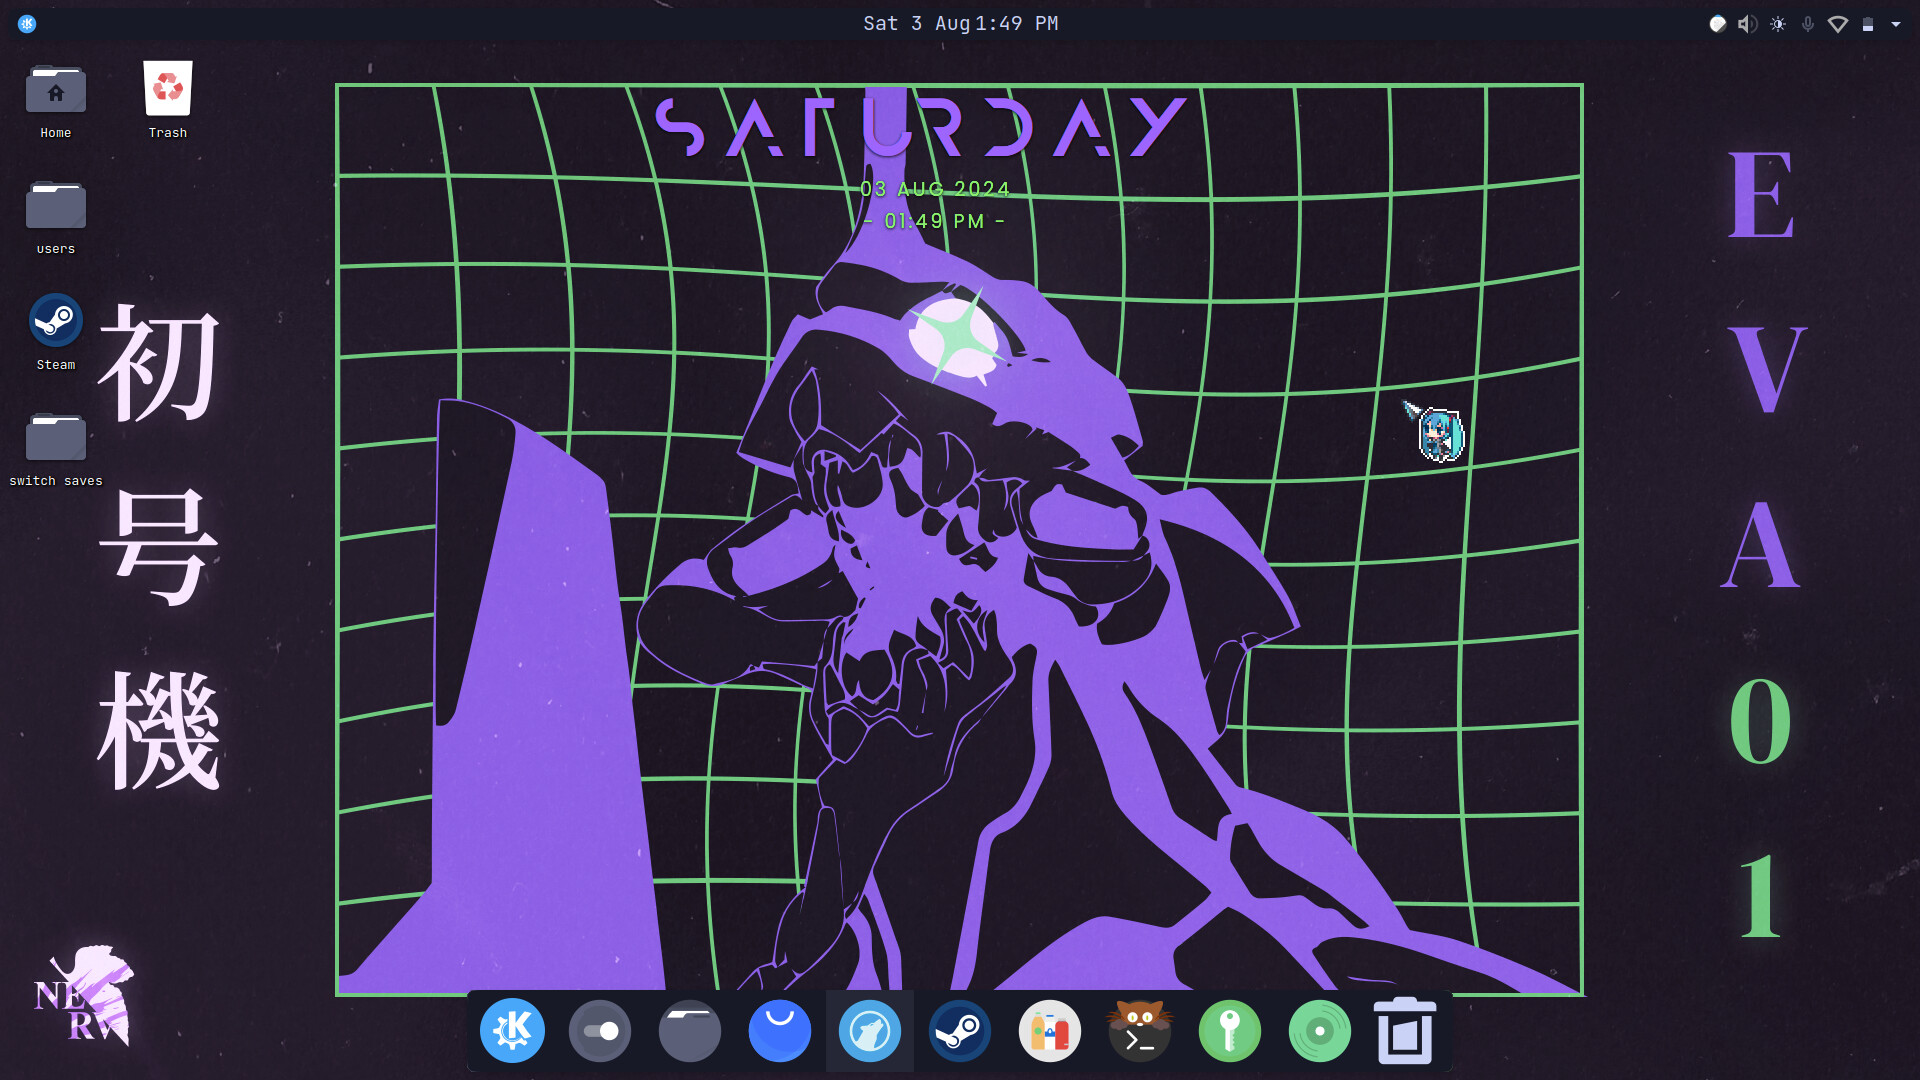Open the green key password manager

(x=1230, y=1030)
